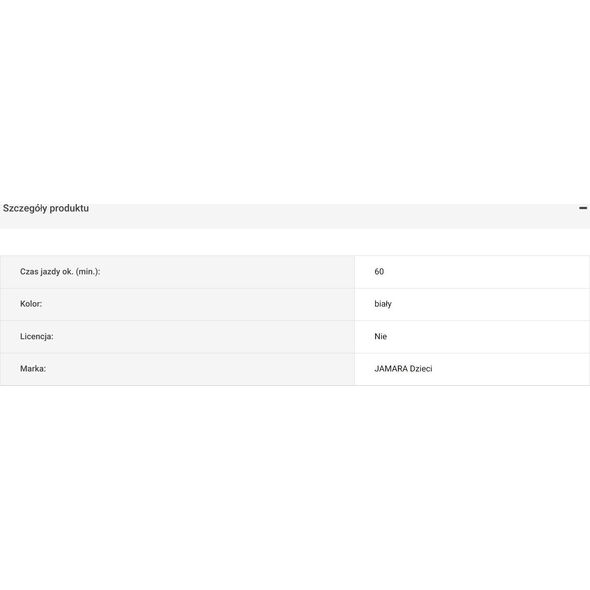Select the ride time value 60
Image resolution: width=590 pixels, height=590 pixels.
point(379,272)
